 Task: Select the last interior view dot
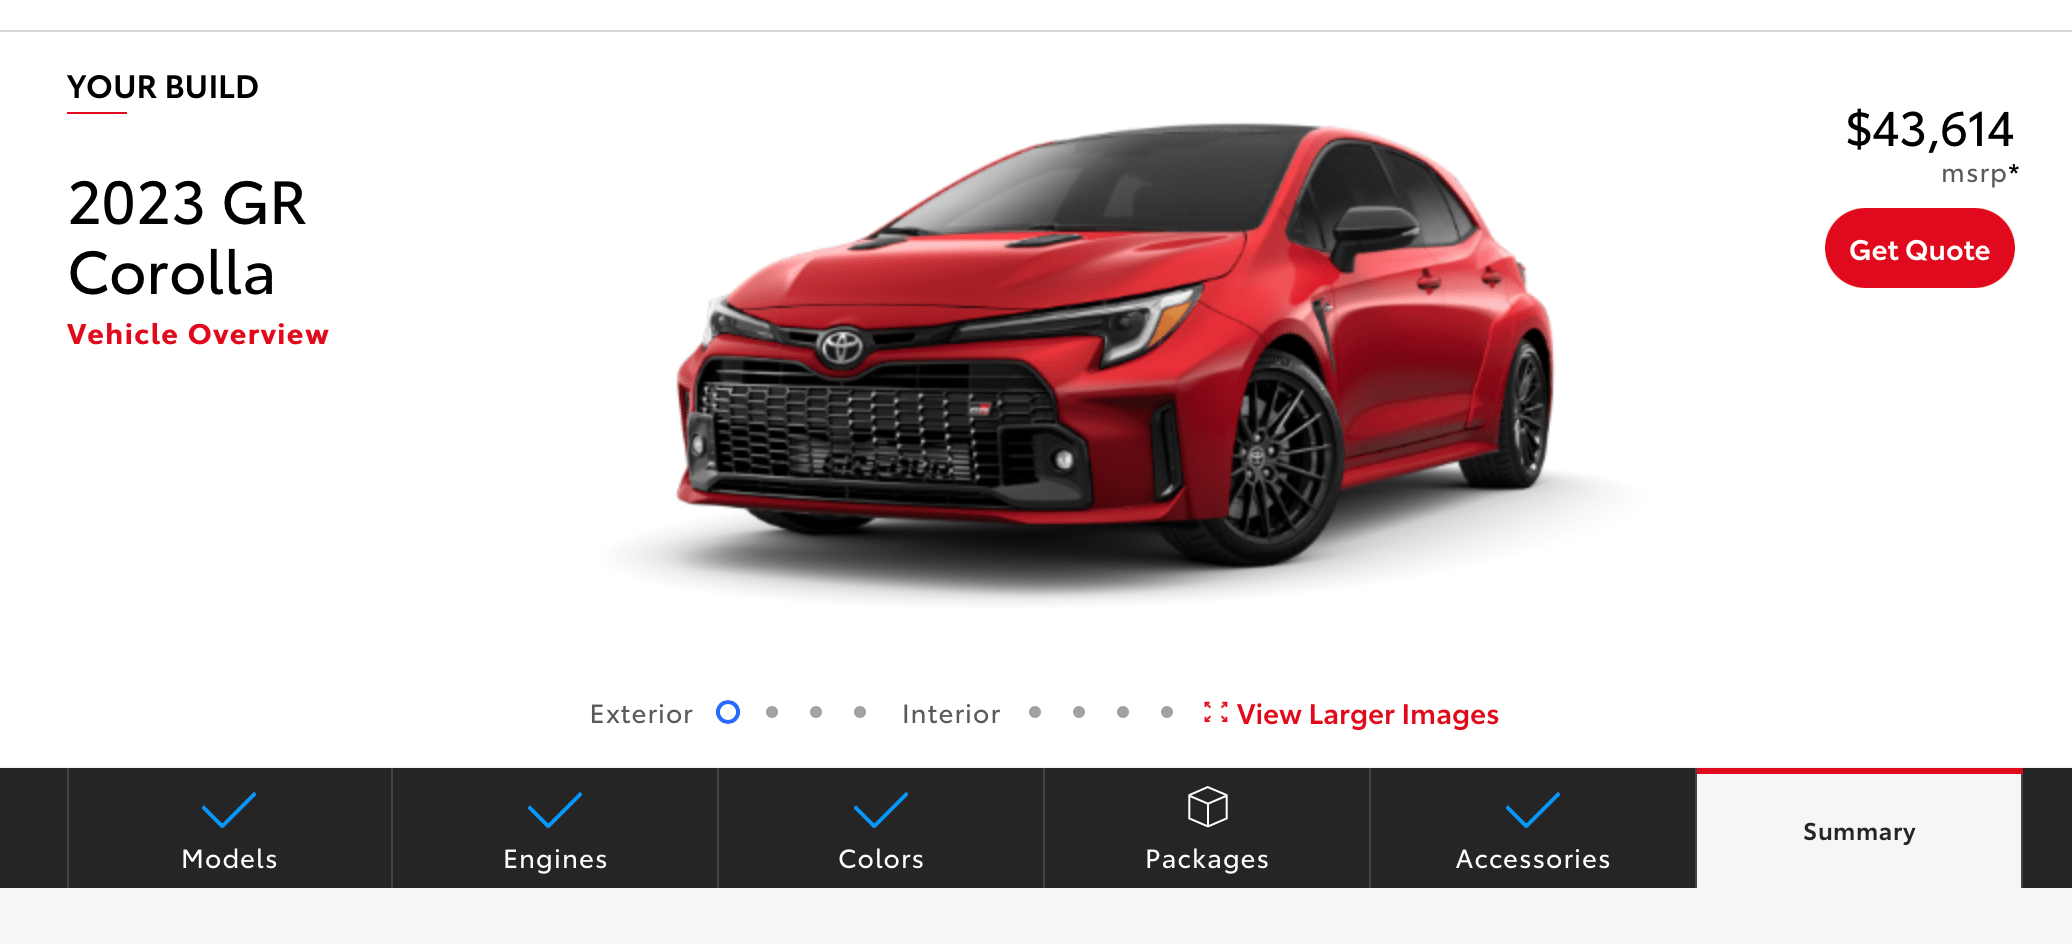pos(1167,712)
